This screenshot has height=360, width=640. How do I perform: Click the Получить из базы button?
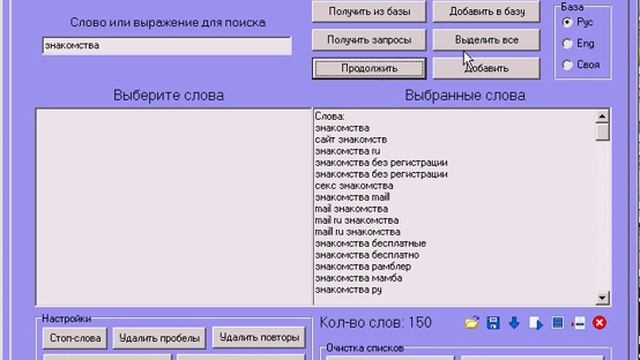tap(369, 11)
